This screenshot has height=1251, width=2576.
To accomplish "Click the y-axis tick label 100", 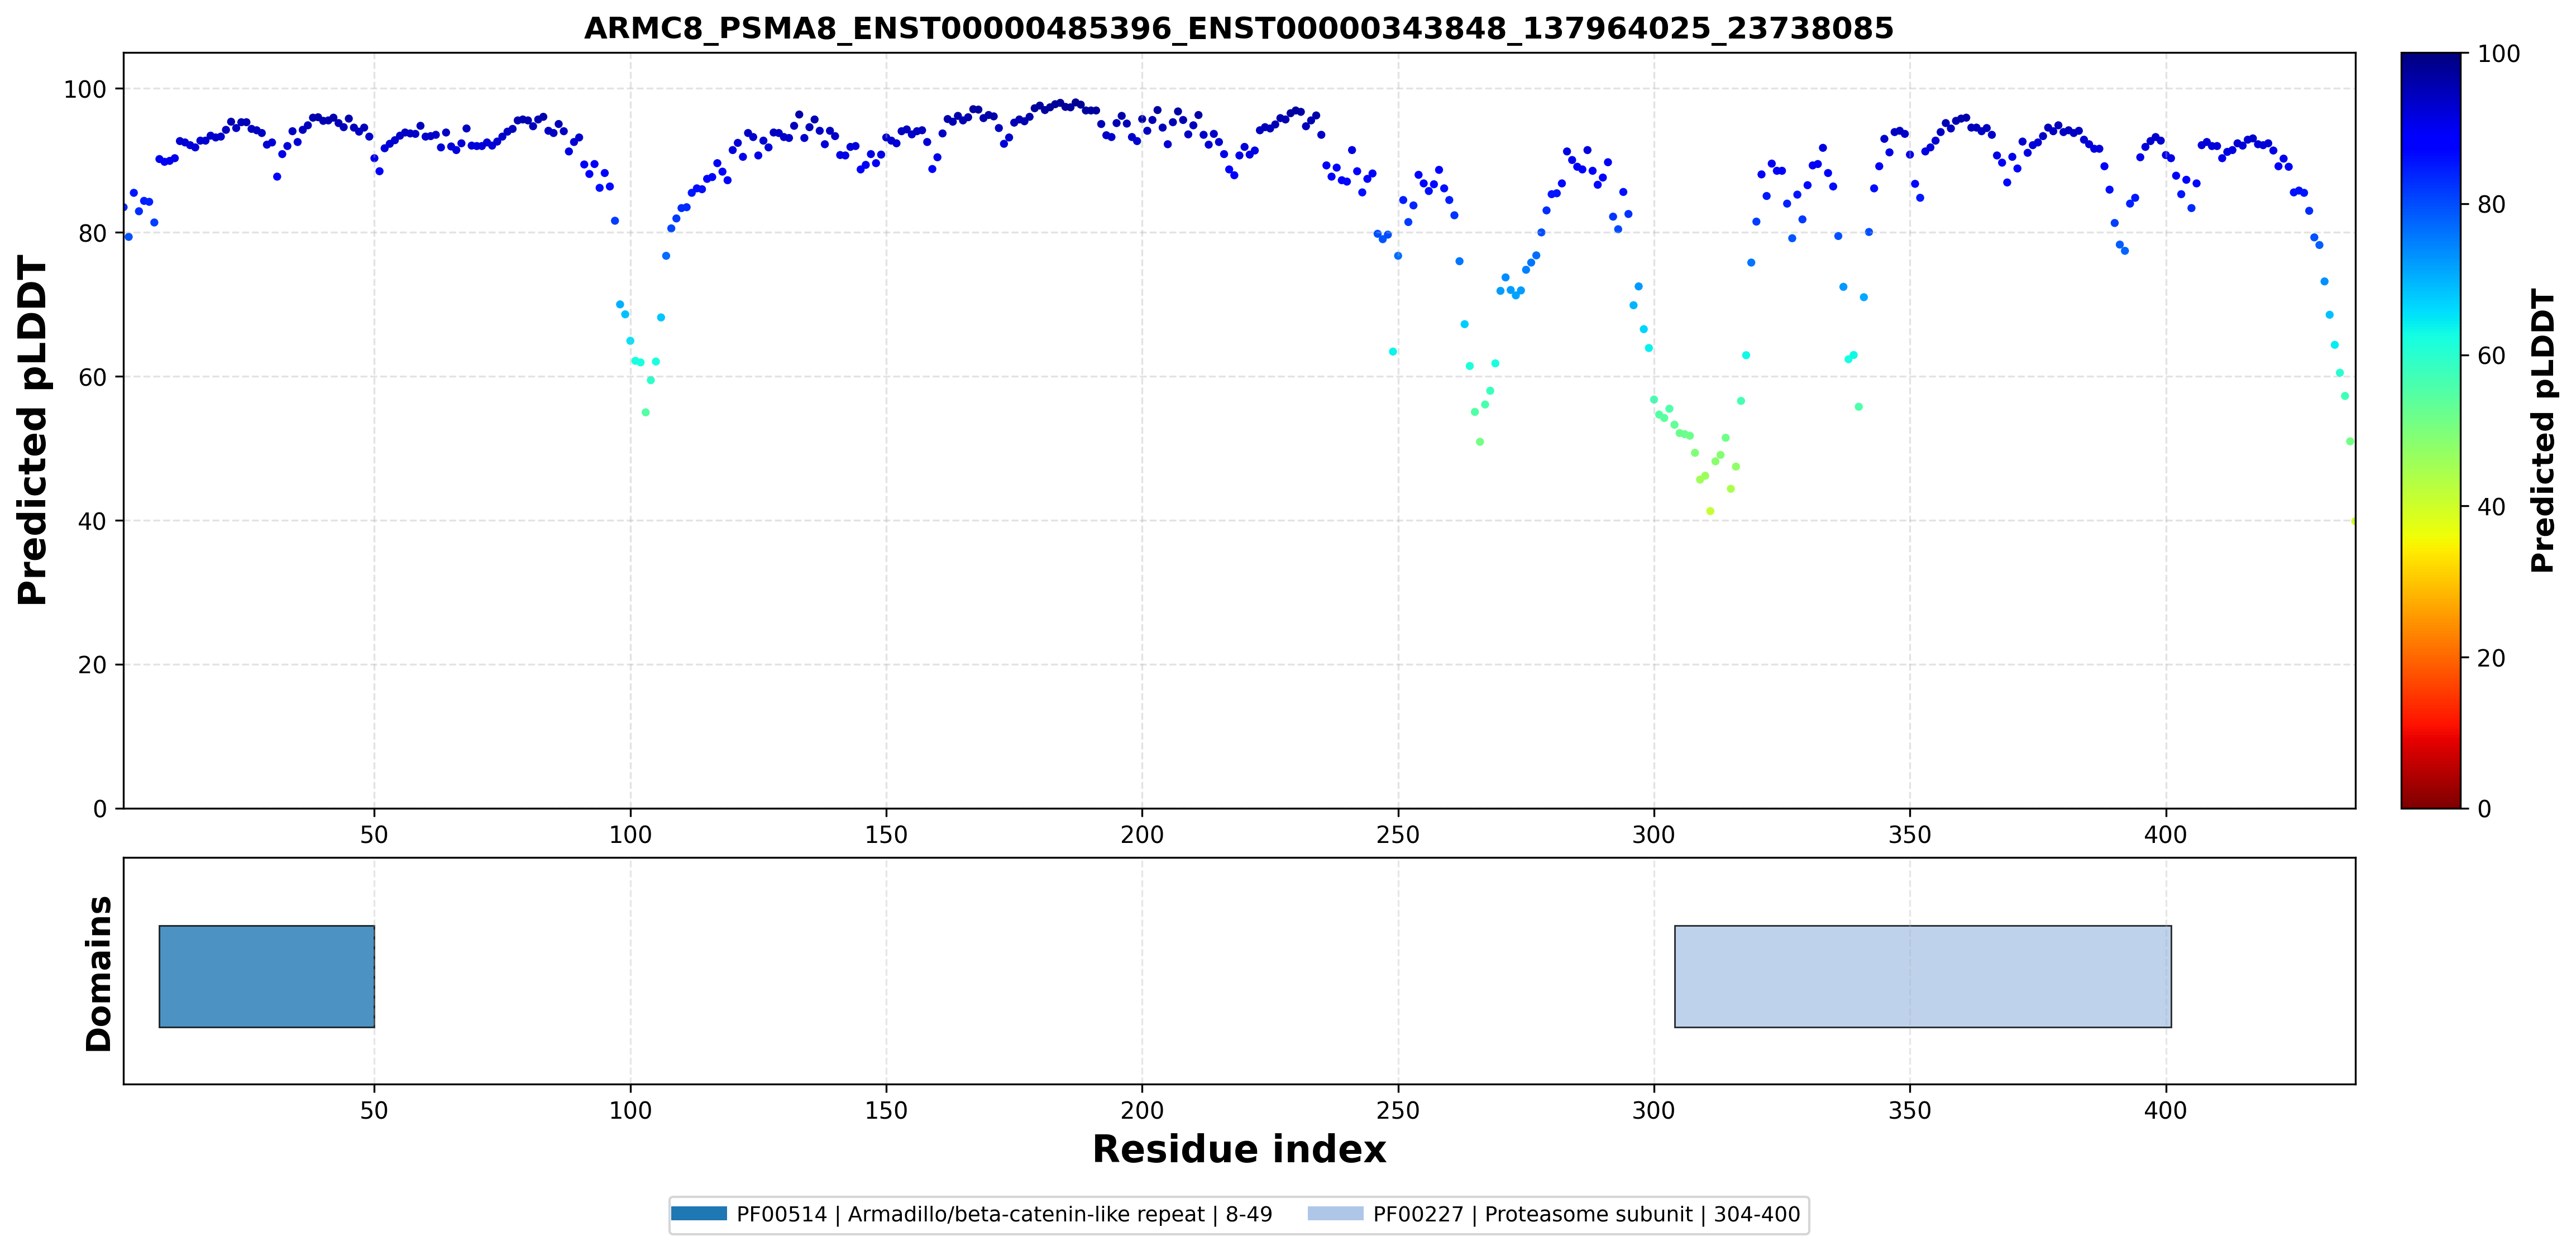I will tap(85, 89).
